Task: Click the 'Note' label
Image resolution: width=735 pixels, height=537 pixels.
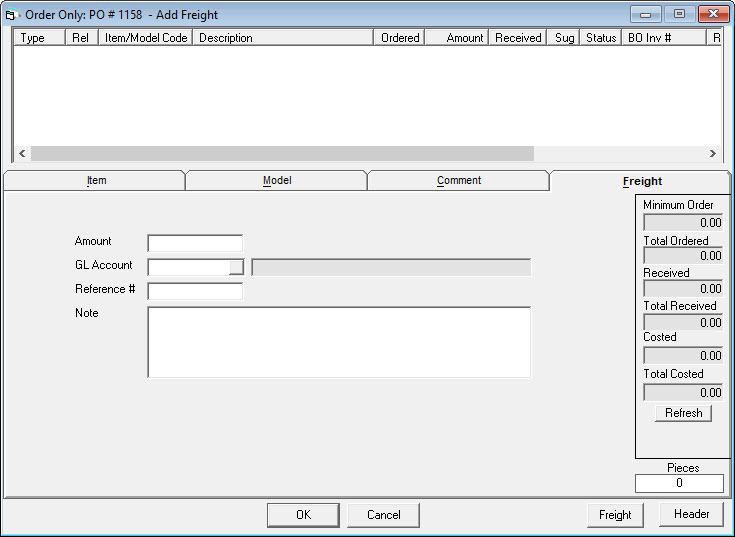Action: pyautogui.click(x=87, y=313)
